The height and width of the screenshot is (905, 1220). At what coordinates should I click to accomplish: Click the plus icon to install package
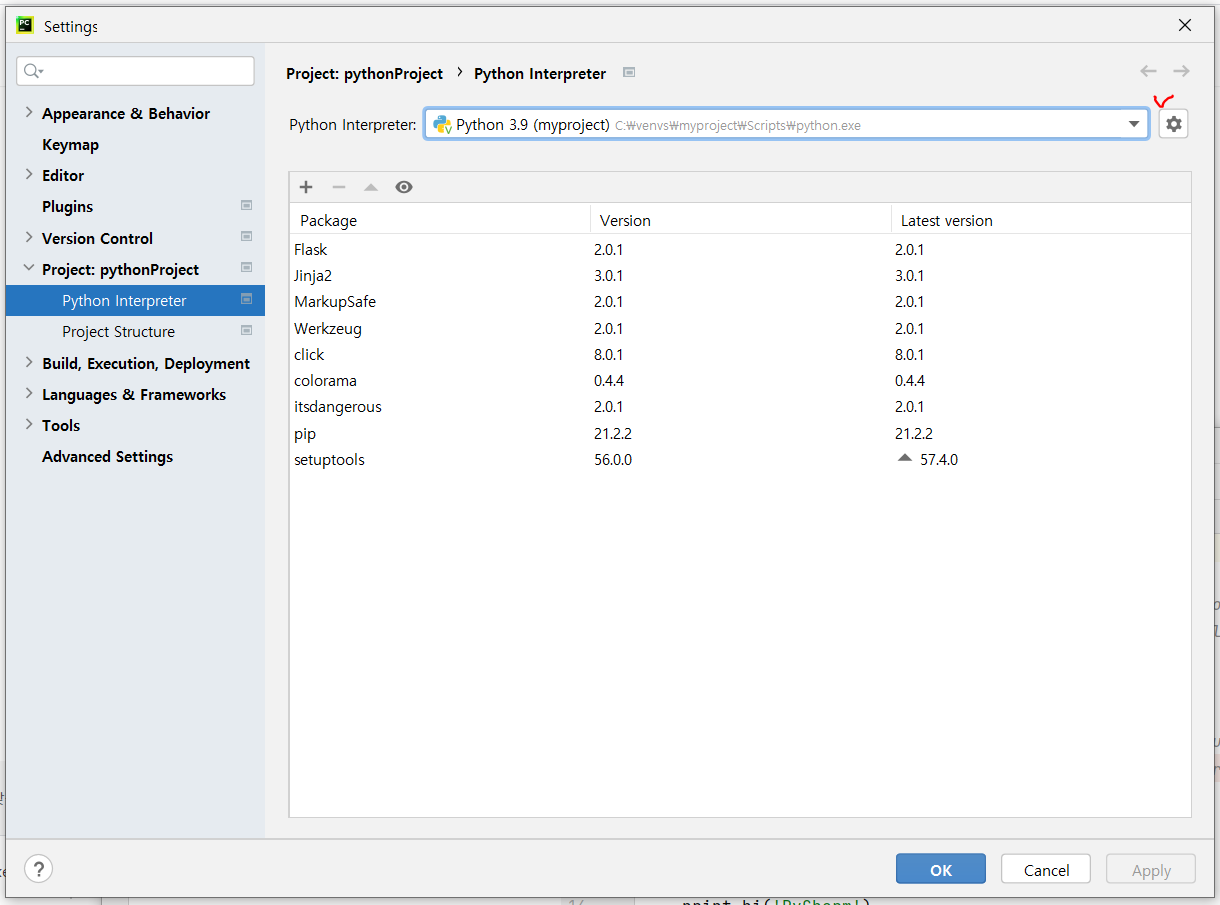tap(306, 187)
